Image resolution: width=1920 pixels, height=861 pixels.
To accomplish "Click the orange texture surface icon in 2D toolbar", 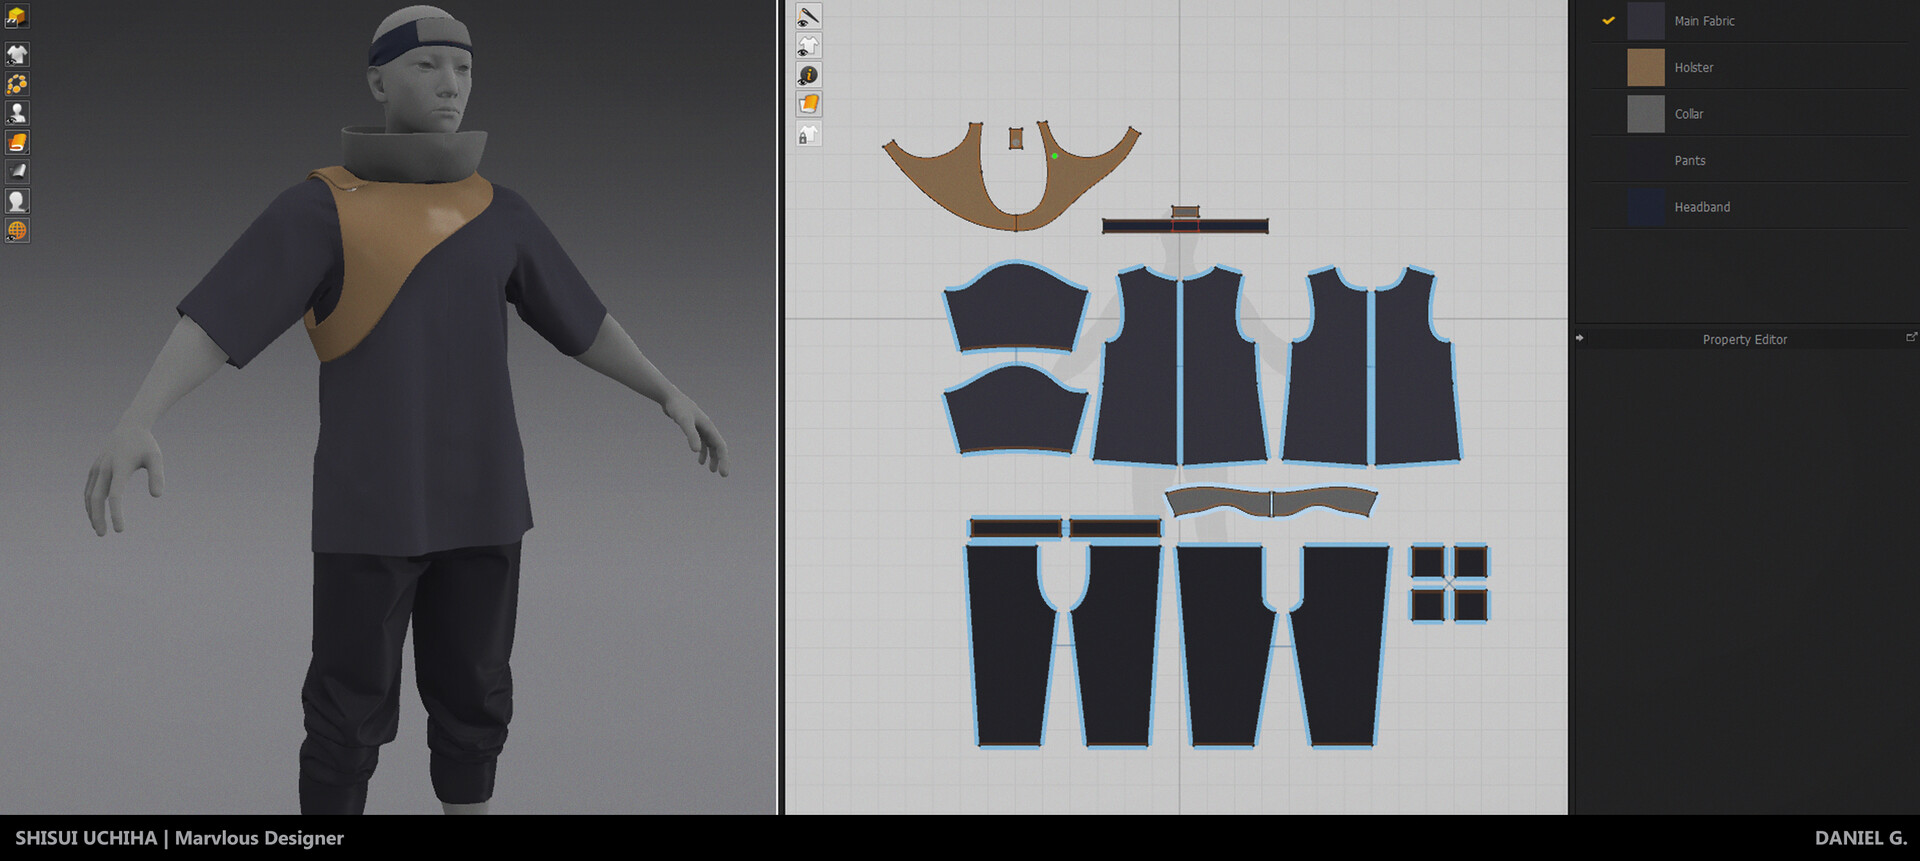I will pos(808,104).
